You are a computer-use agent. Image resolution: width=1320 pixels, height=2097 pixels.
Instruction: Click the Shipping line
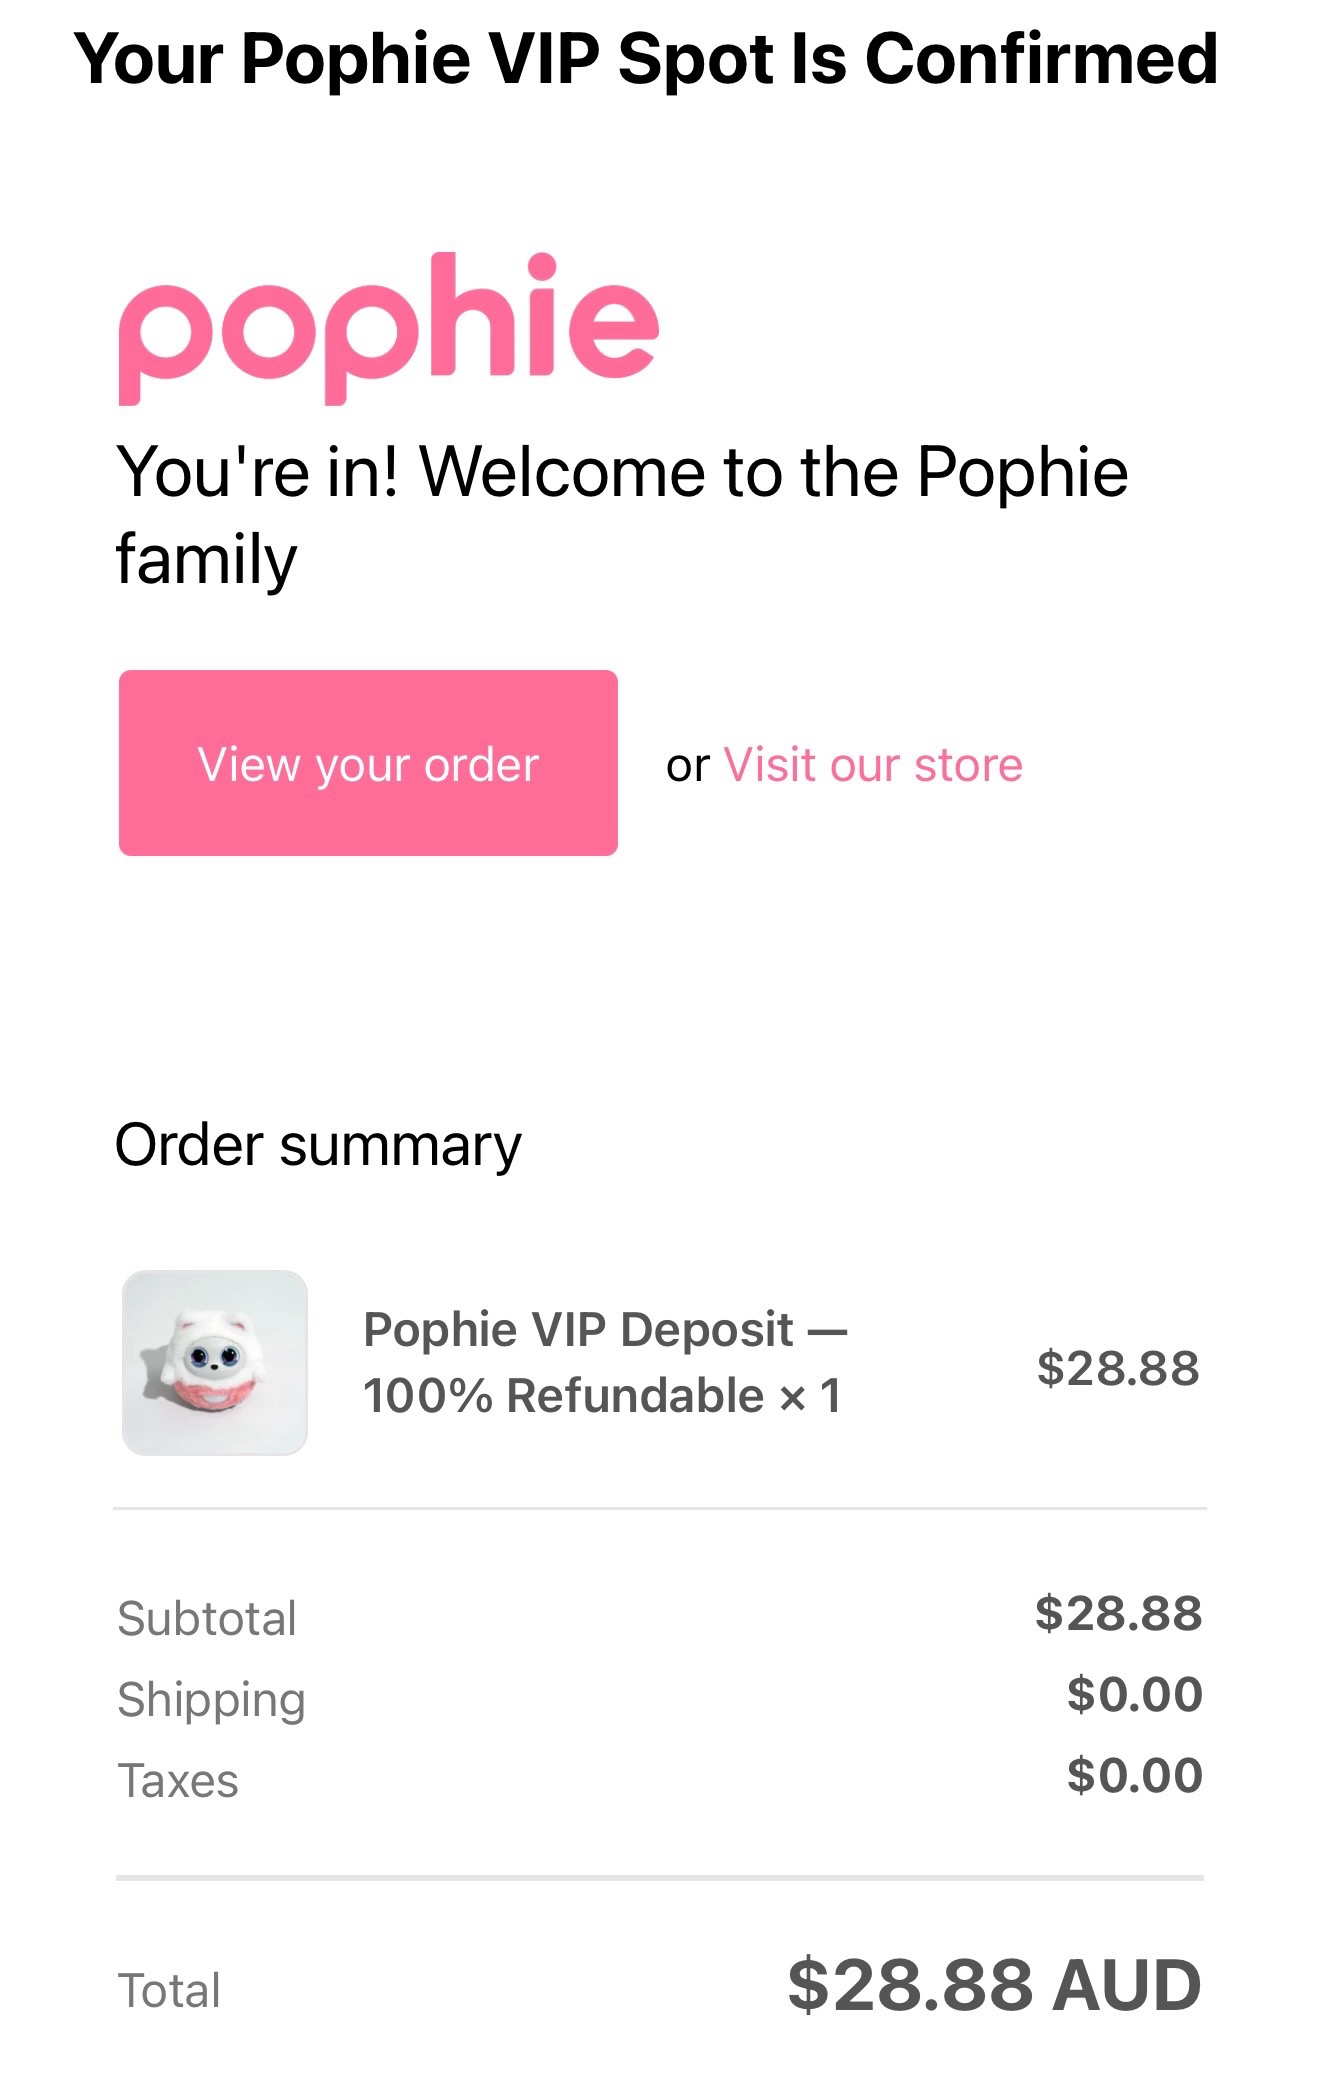[x=212, y=1697]
